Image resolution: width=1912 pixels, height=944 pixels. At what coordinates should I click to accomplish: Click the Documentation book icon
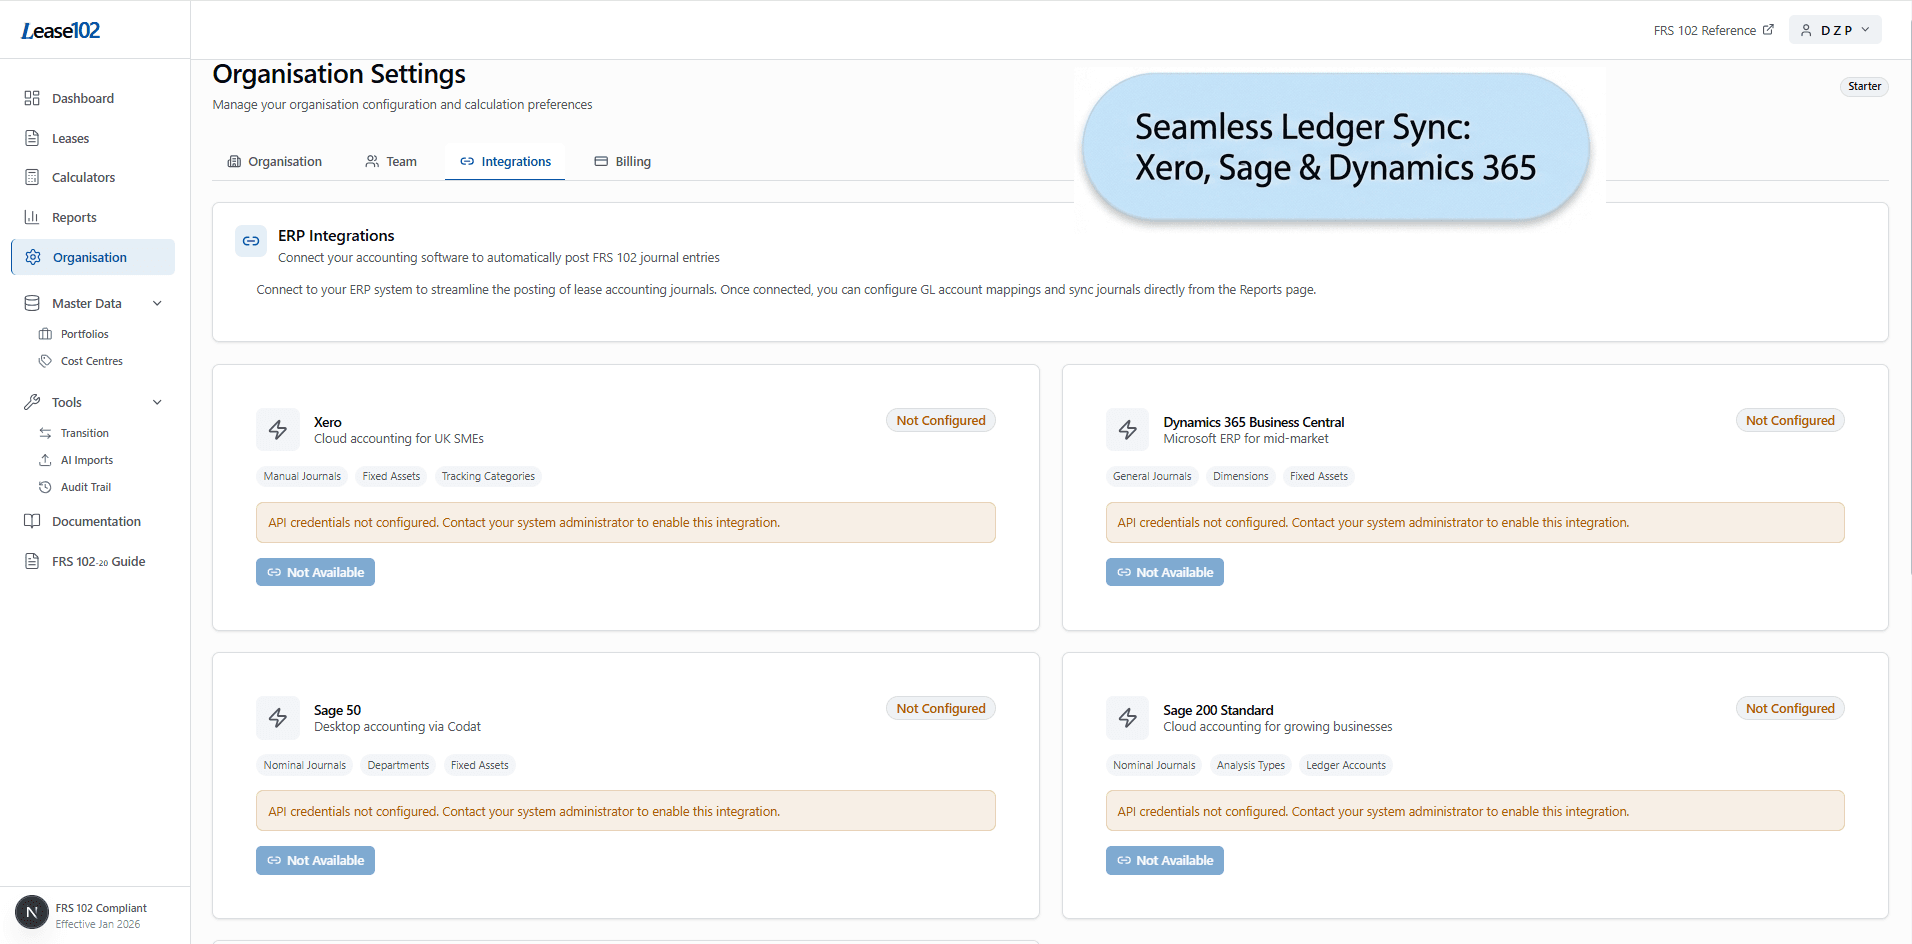[x=32, y=520]
